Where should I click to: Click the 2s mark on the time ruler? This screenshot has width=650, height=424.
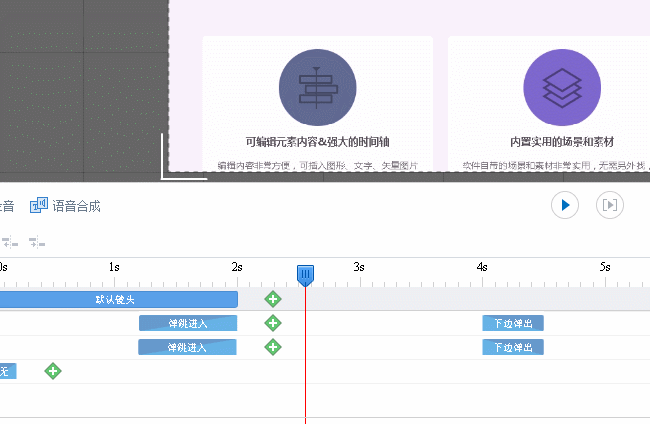coord(237,267)
